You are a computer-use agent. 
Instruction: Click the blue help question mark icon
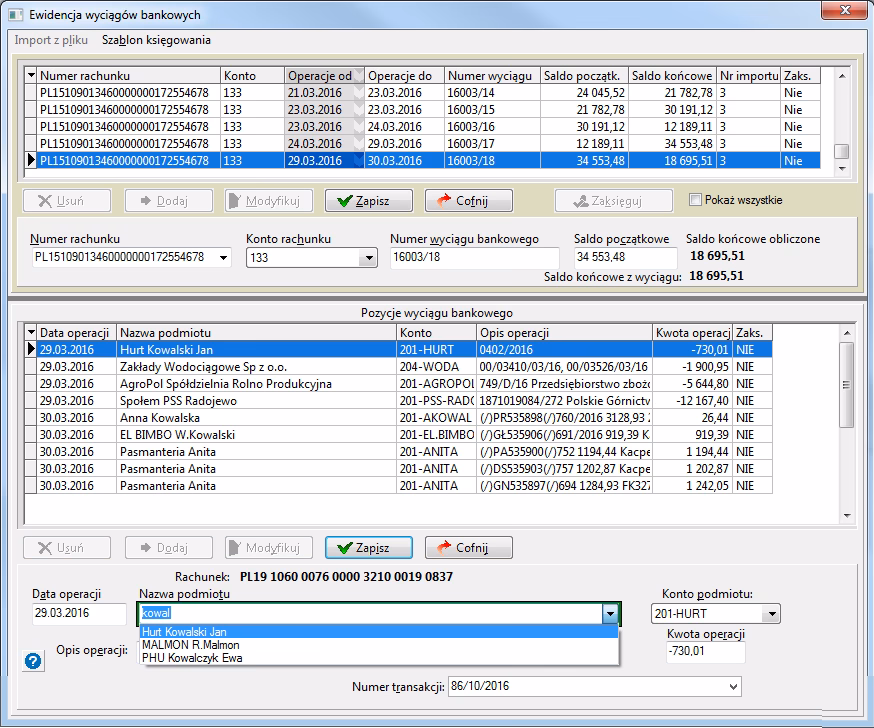click(x=33, y=660)
